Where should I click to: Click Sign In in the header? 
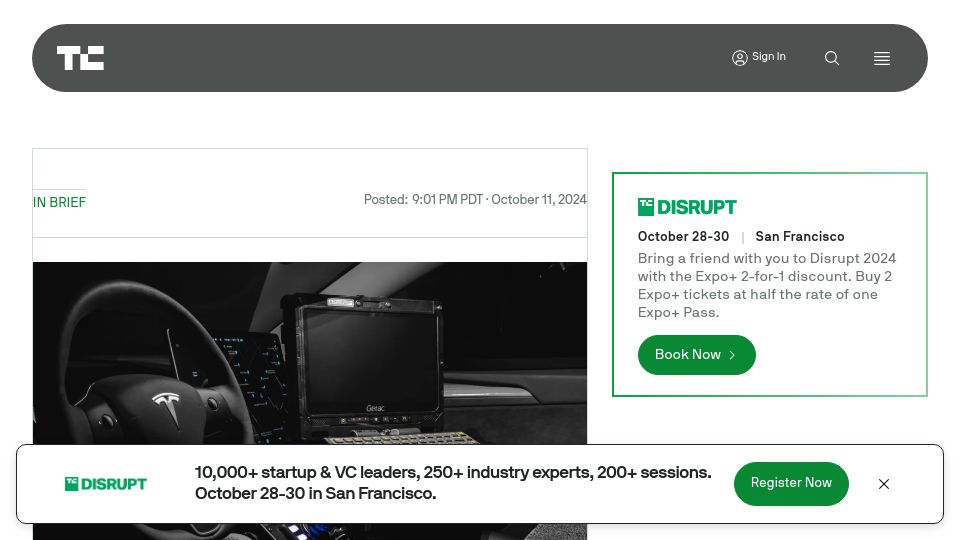768,56
